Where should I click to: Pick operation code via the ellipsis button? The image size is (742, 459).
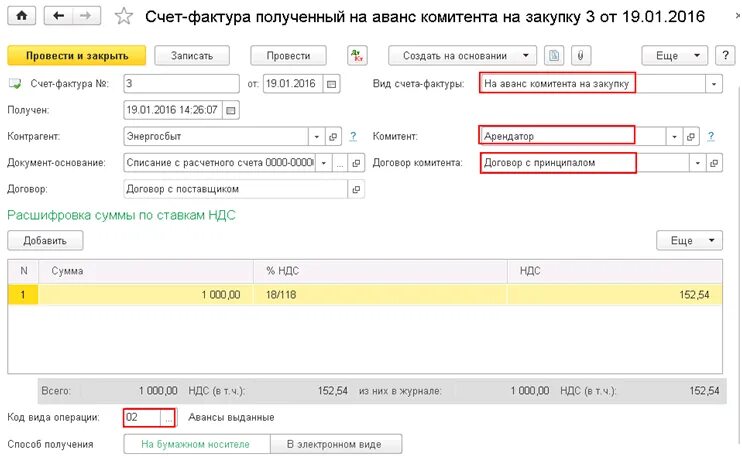(168, 418)
